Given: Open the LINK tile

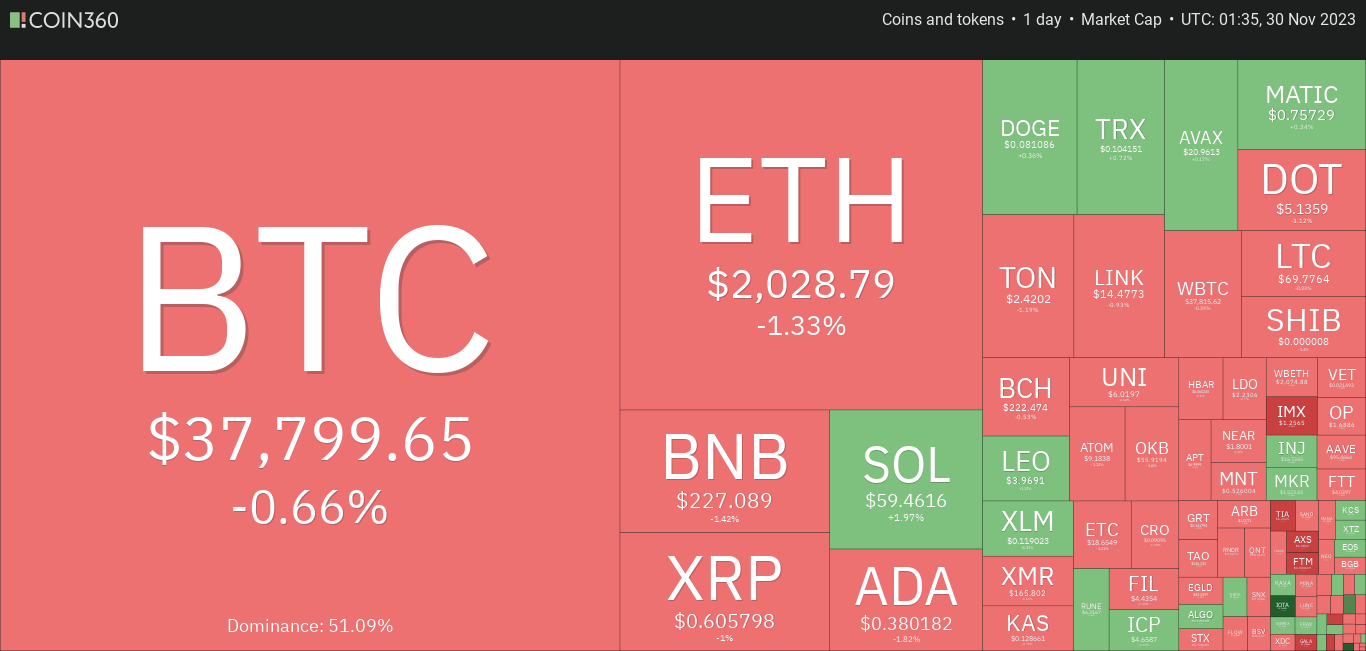Looking at the screenshot, I should [x=1119, y=286].
